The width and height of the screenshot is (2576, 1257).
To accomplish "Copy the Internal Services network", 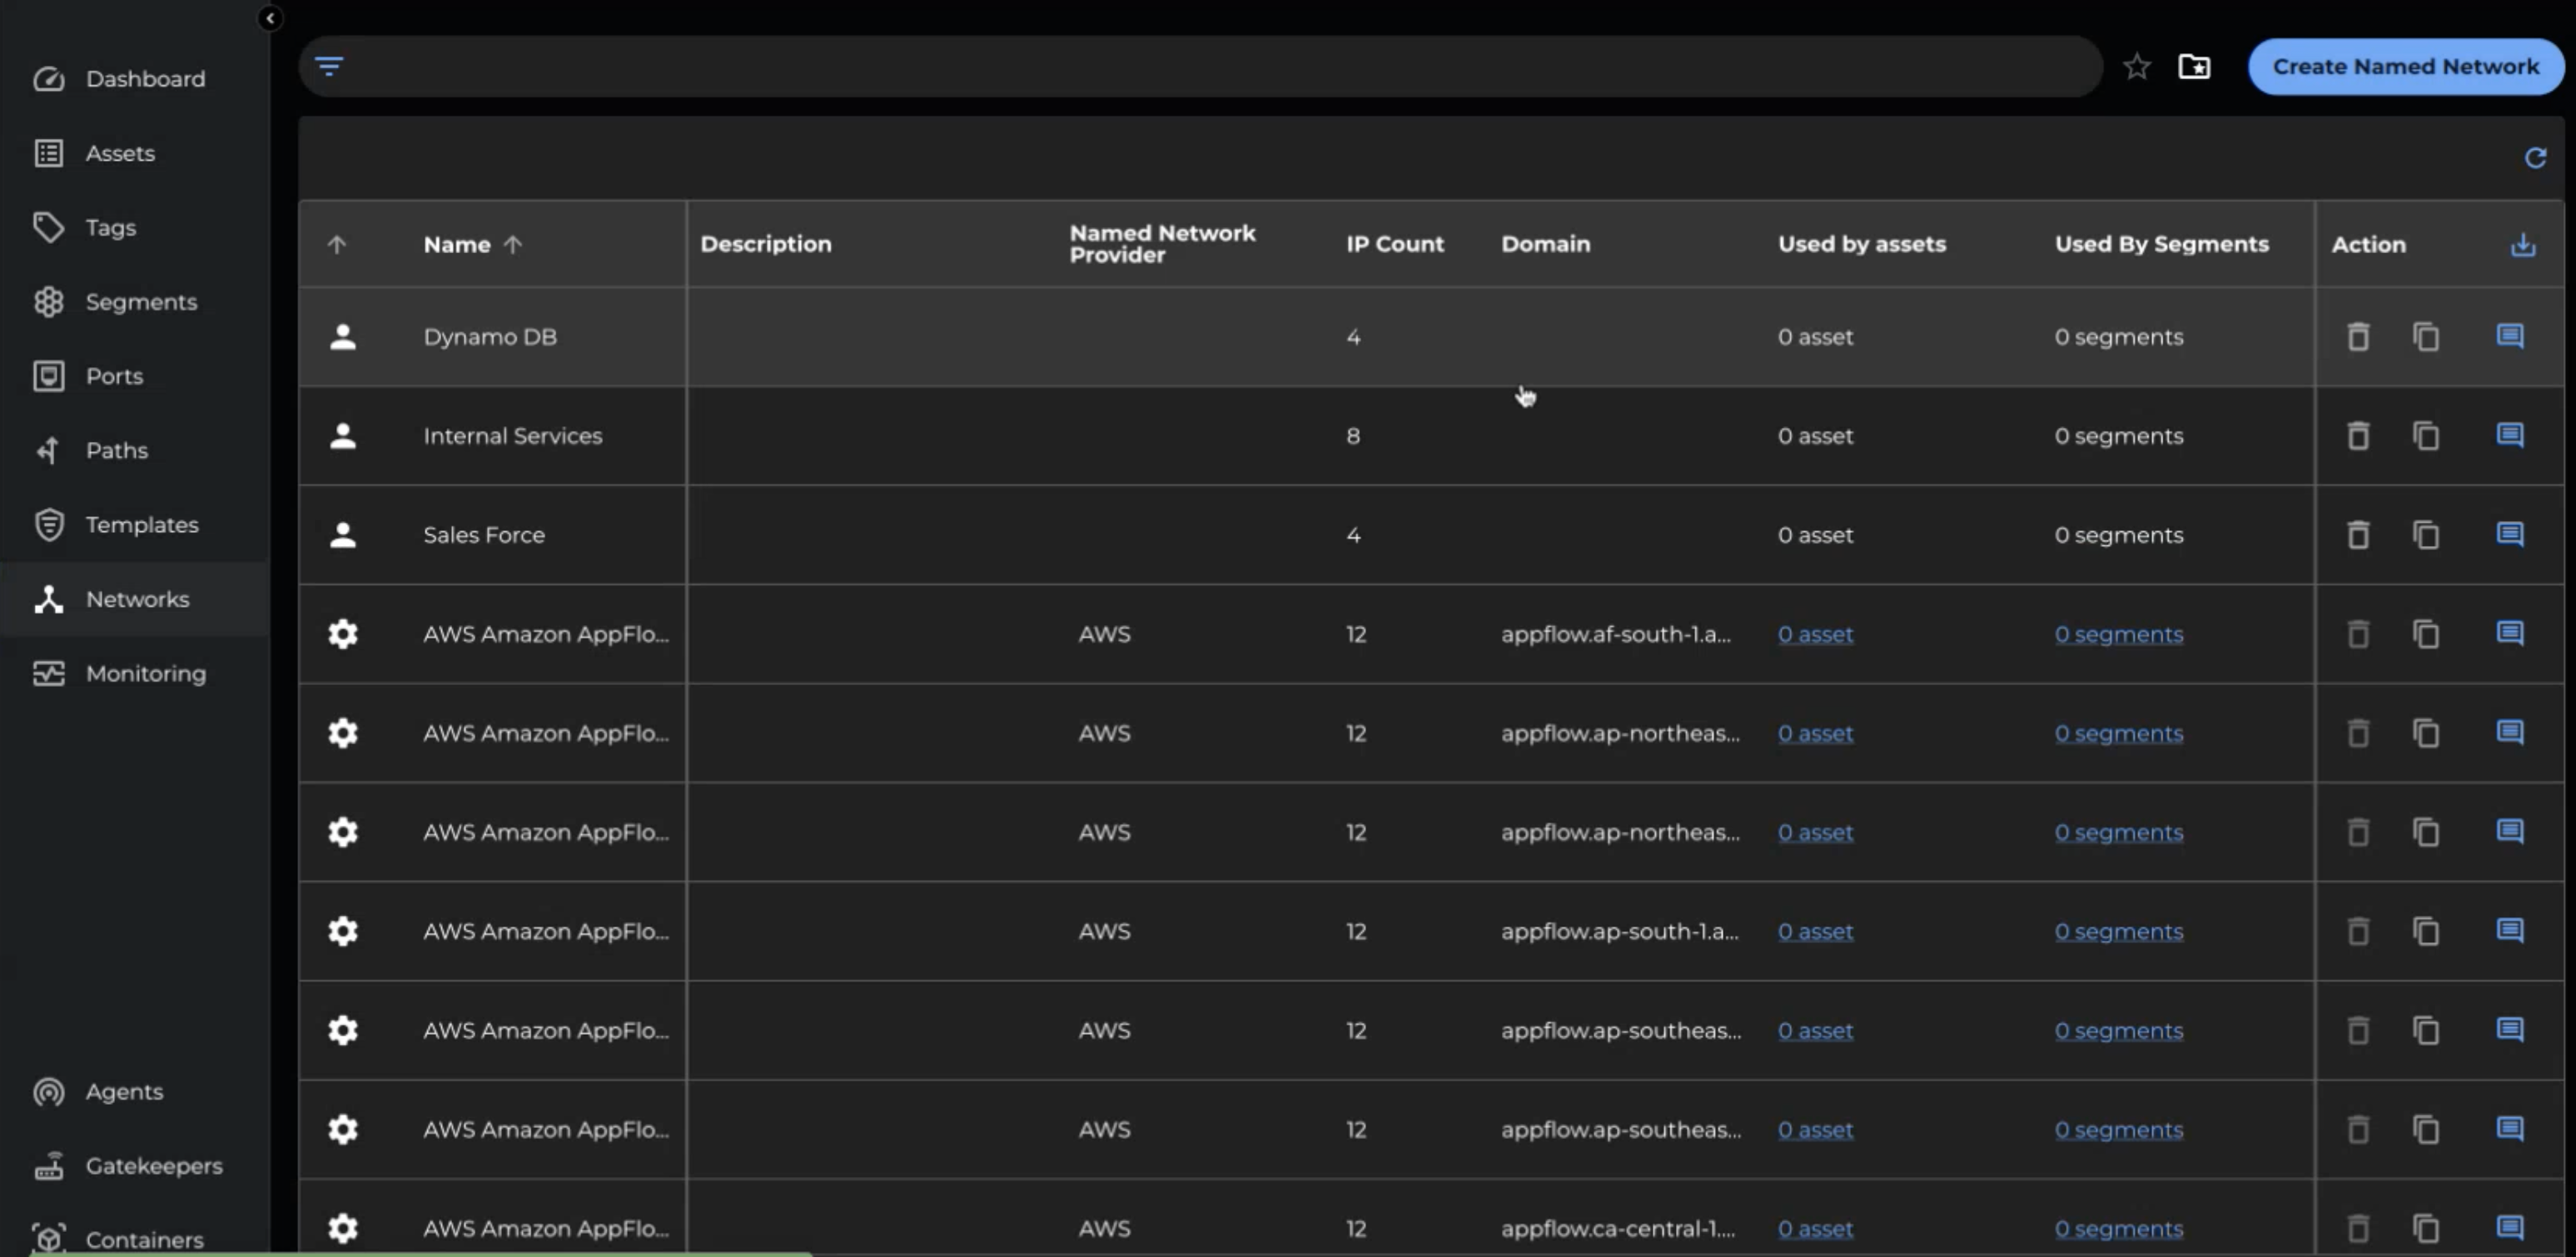I will point(2426,436).
